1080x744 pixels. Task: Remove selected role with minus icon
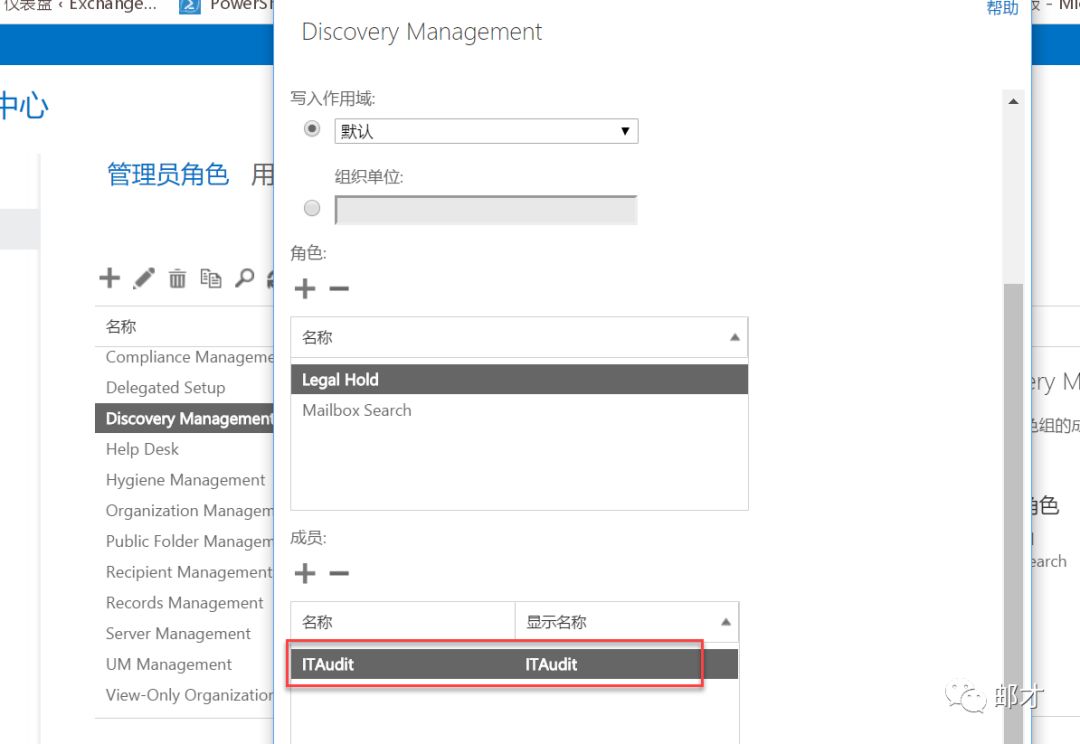(x=339, y=289)
